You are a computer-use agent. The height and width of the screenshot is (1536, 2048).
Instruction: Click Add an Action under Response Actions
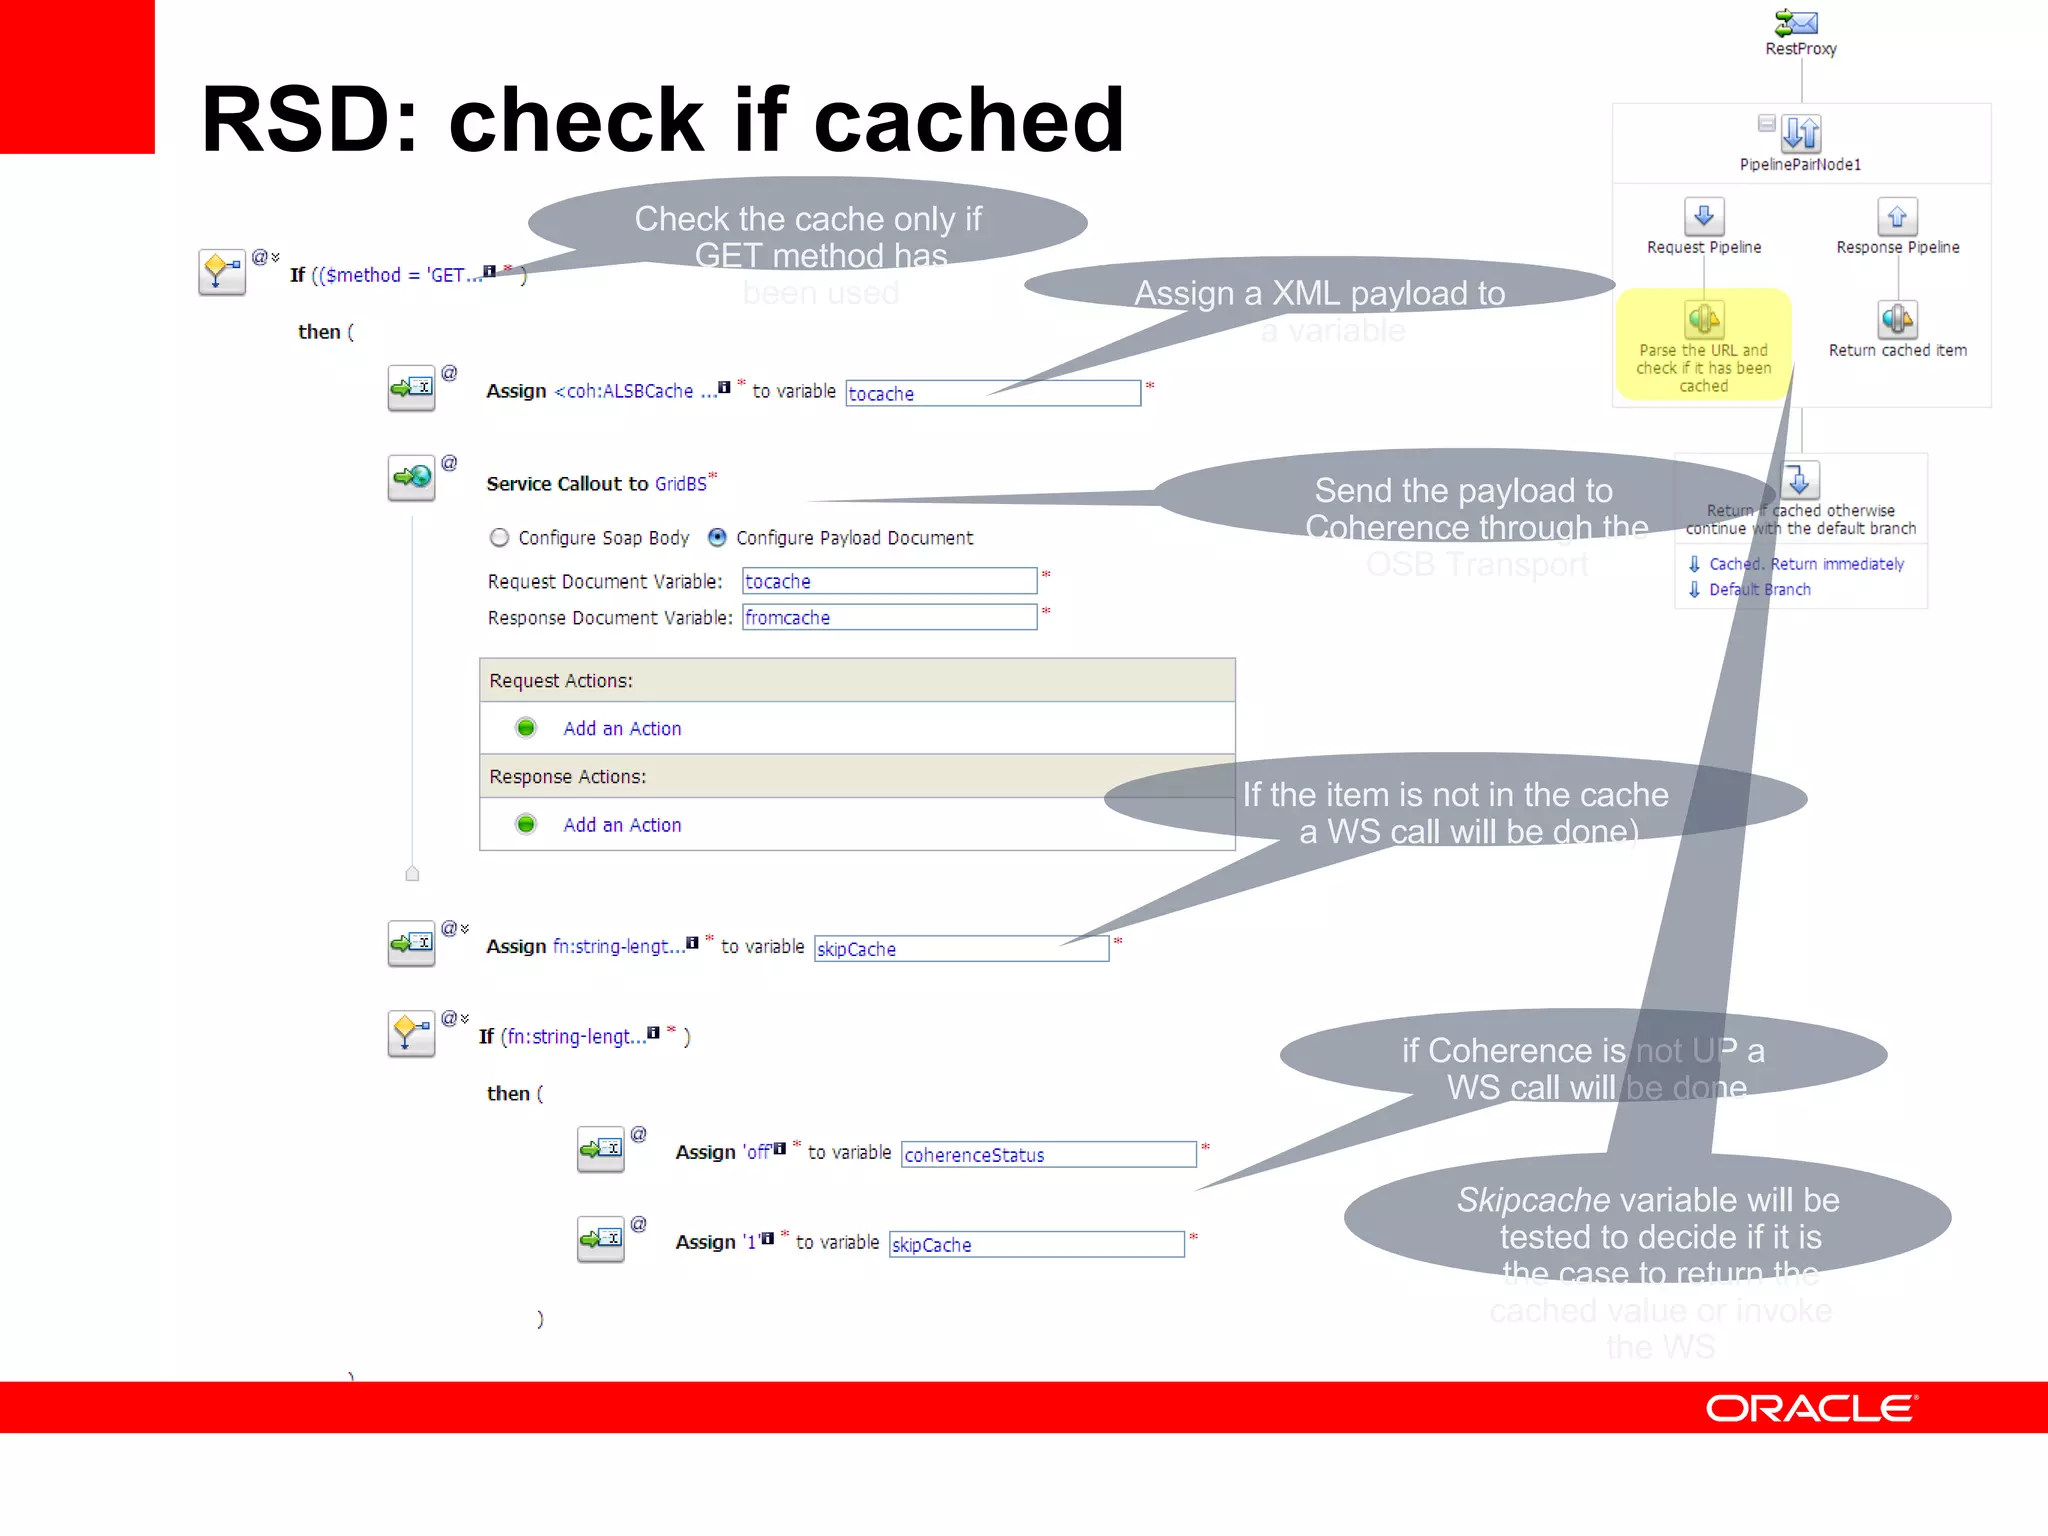[x=621, y=825]
